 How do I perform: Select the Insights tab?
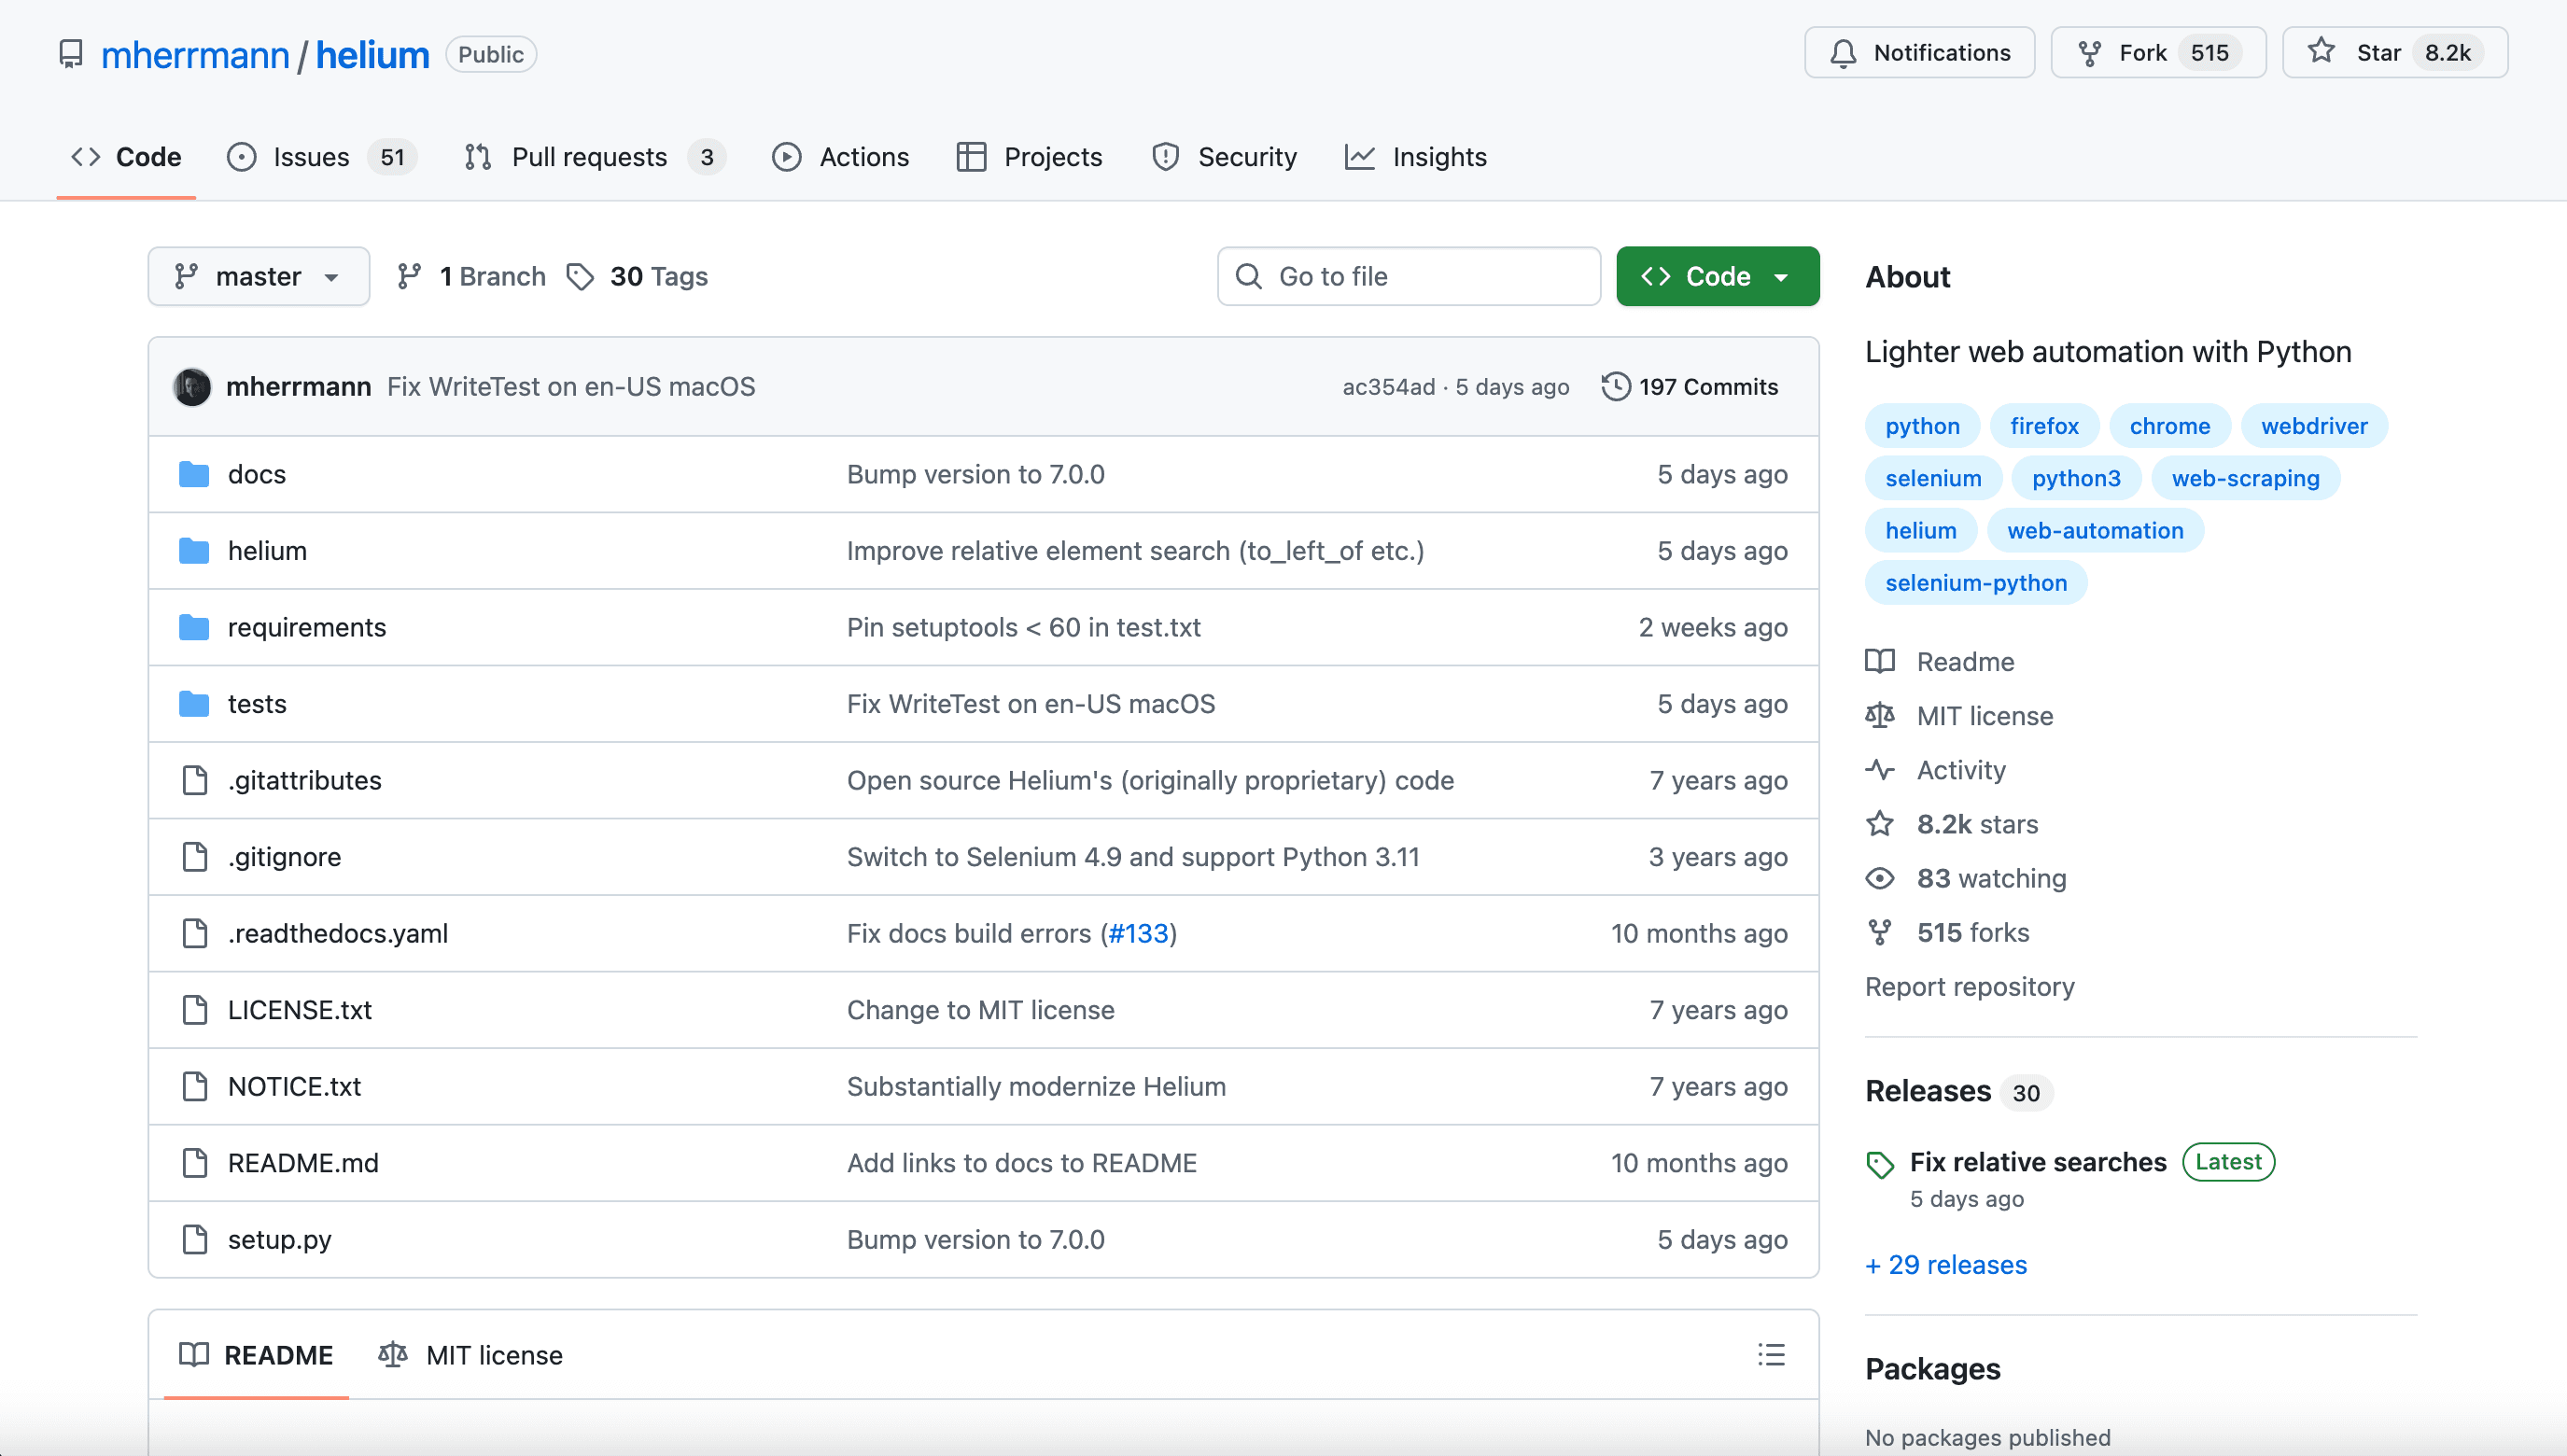pyautogui.click(x=1440, y=156)
